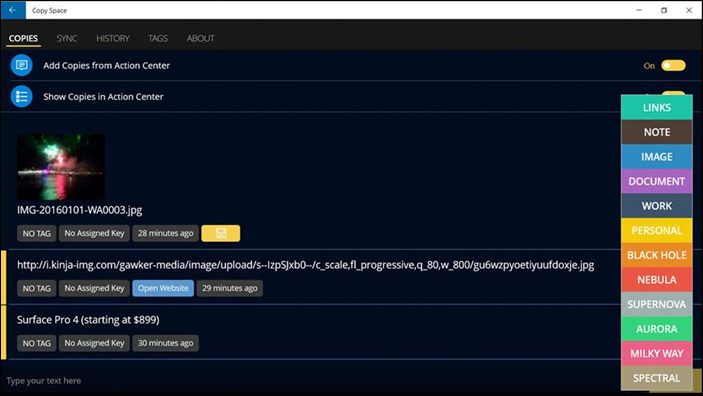Choose the NOTE tag
This screenshot has width=703, height=396.
tap(657, 132)
